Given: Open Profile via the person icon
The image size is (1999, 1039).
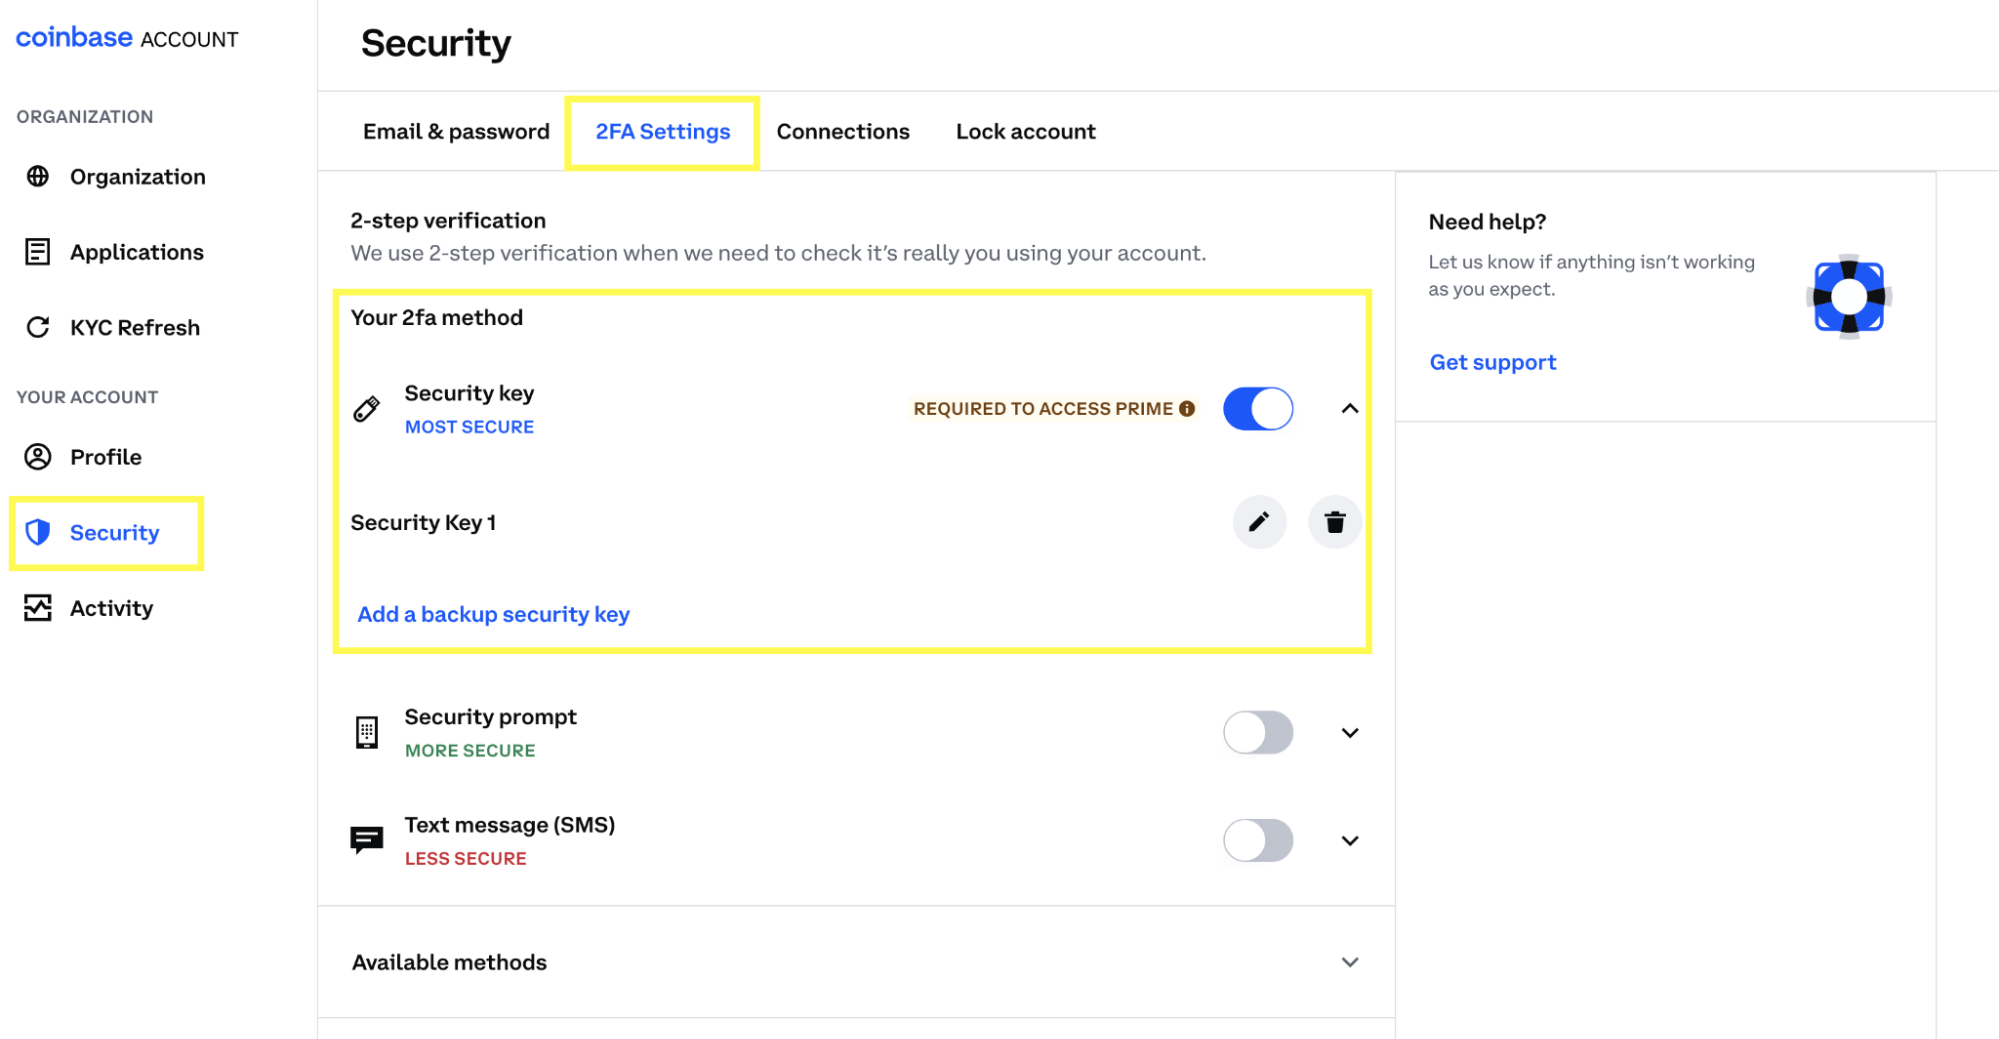Looking at the screenshot, I should tap(38, 456).
